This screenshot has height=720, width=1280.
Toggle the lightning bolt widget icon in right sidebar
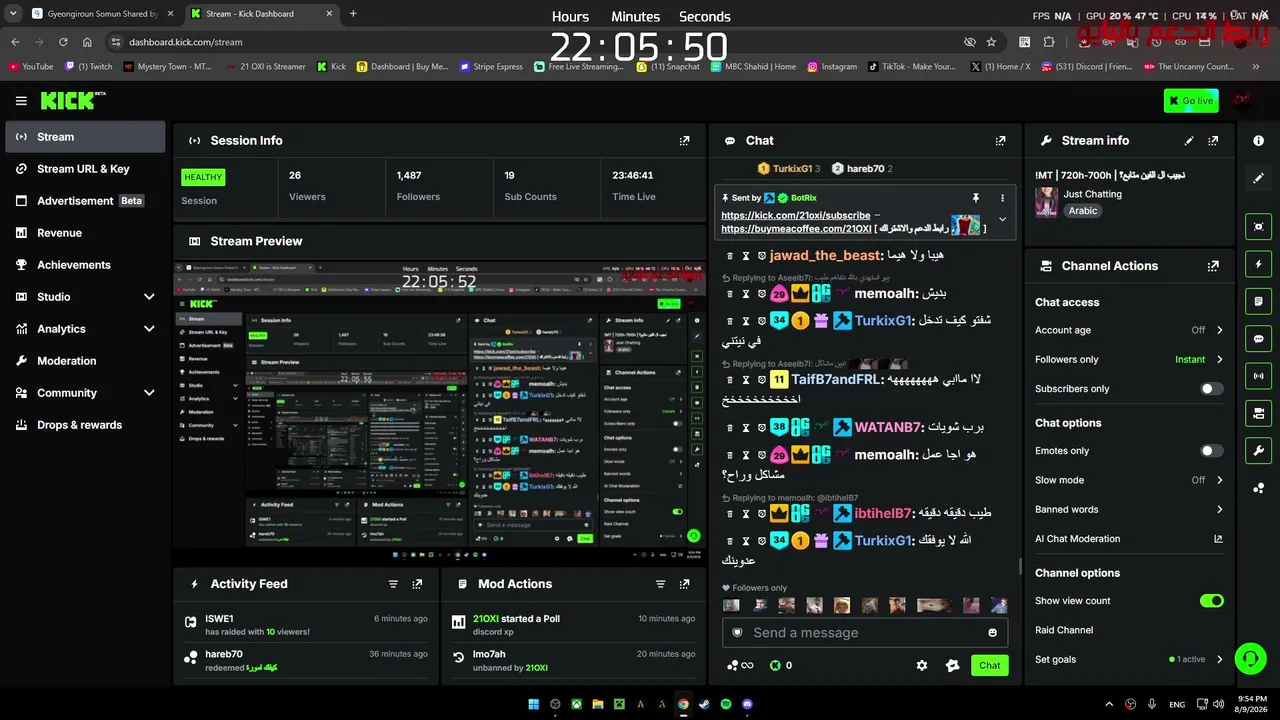tap(1258, 264)
